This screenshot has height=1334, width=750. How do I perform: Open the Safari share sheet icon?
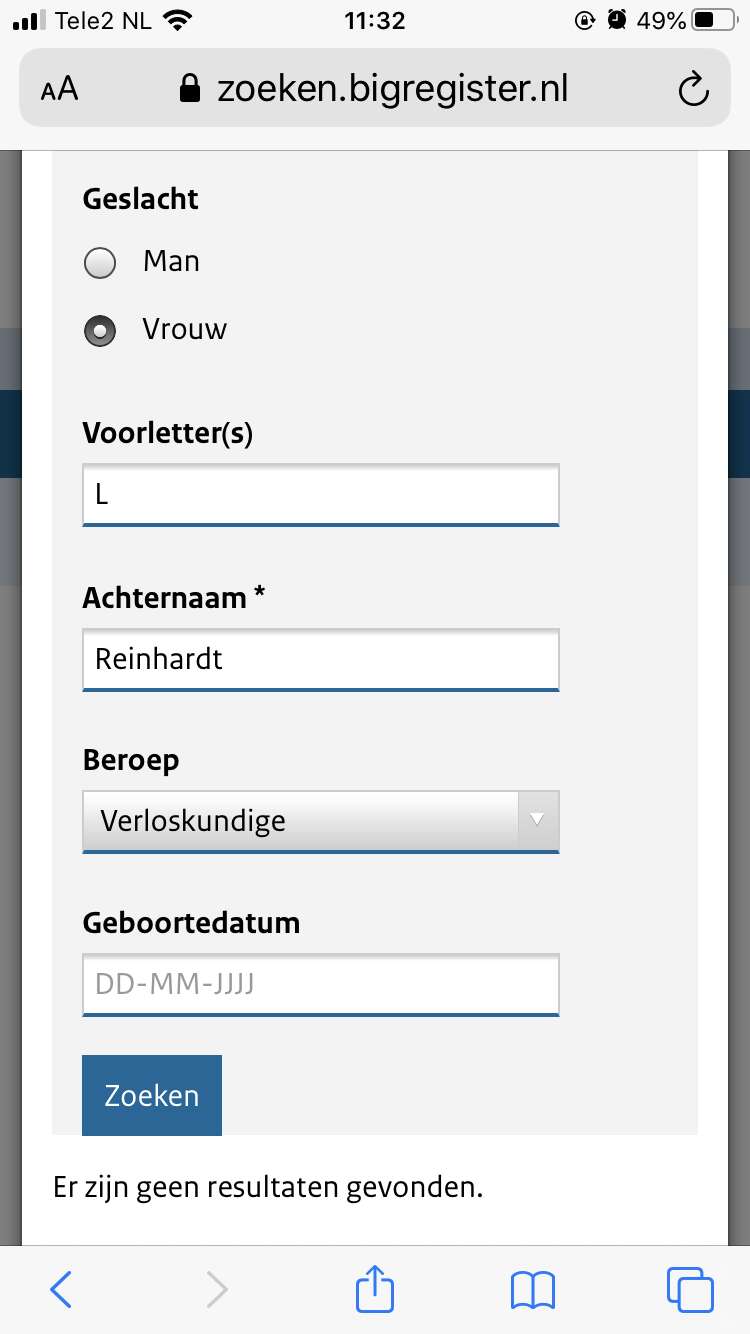coord(375,1288)
